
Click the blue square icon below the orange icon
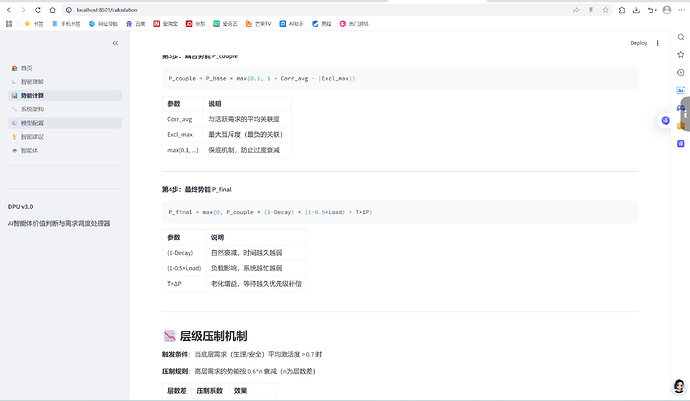click(x=681, y=143)
